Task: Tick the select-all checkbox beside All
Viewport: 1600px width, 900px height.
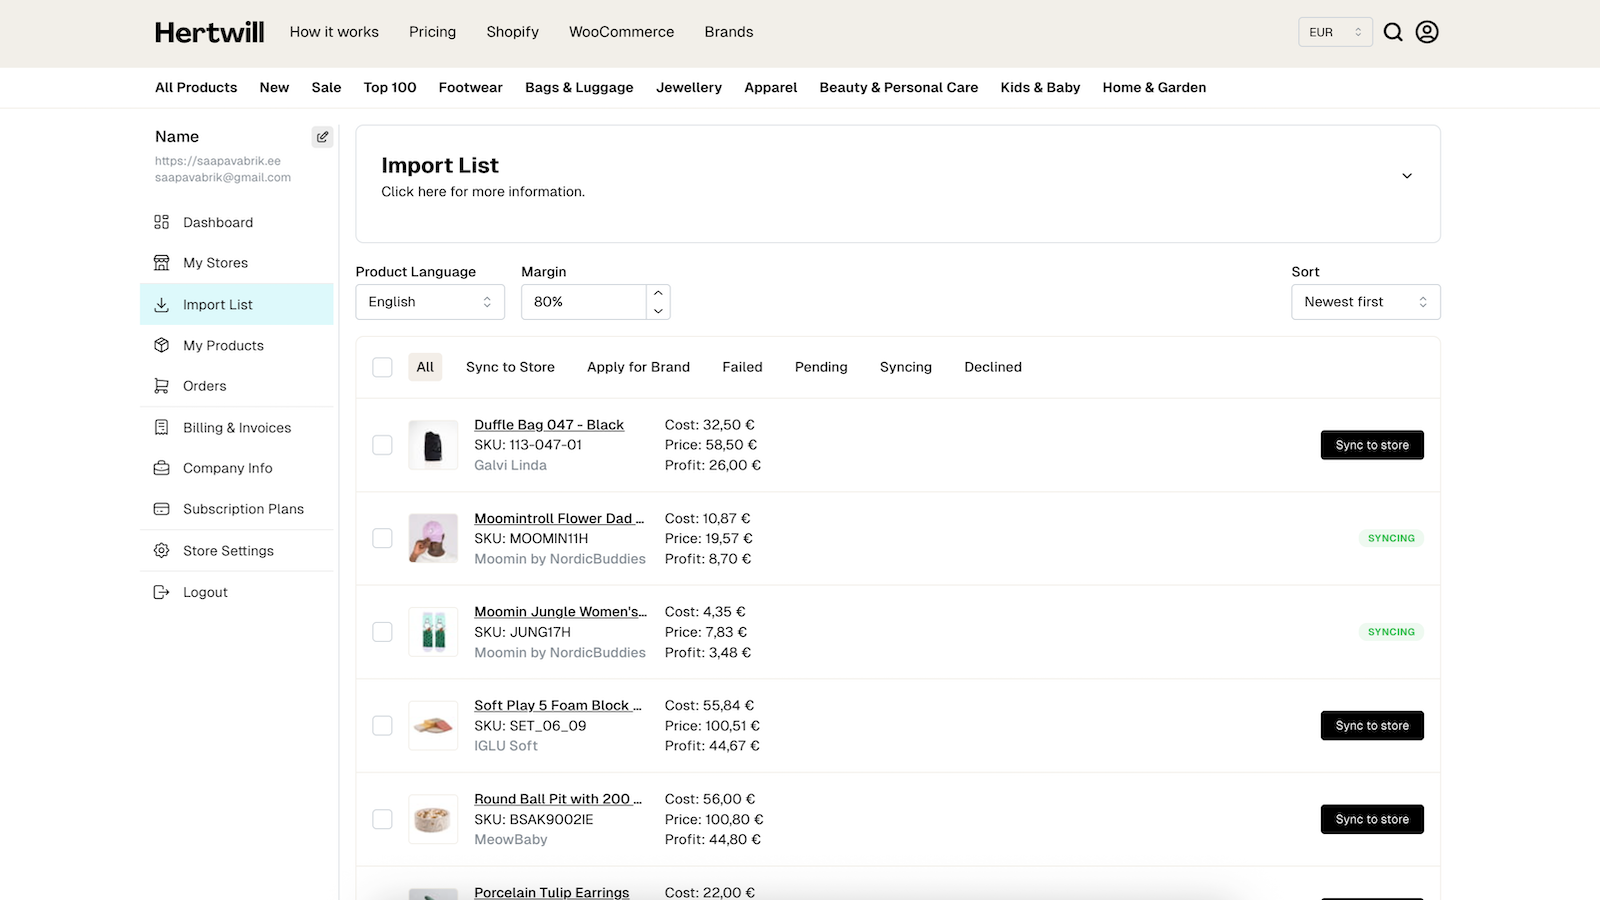Action: pyautogui.click(x=382, y=367)
